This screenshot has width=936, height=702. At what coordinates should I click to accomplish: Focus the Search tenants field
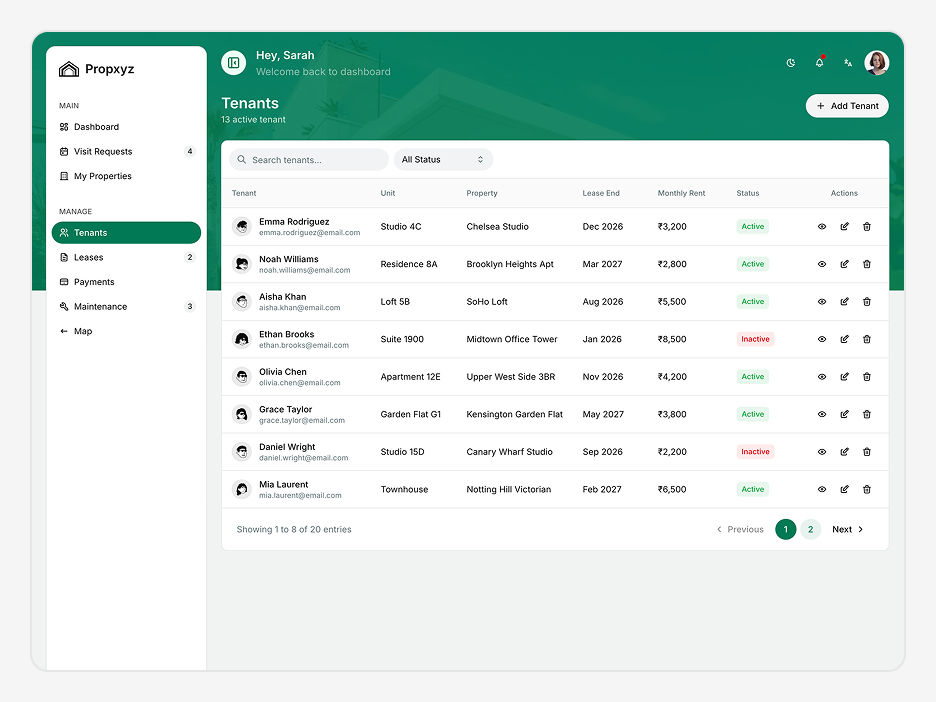coord(309,159)
